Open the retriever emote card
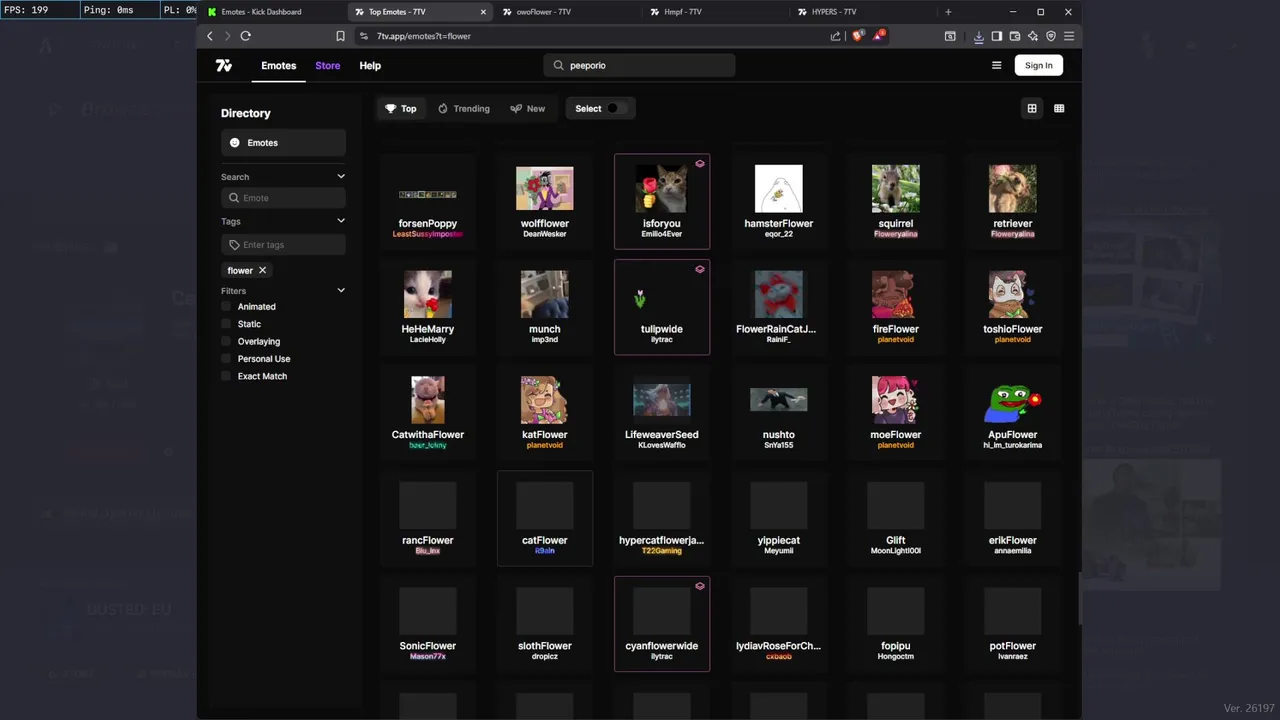This screenshot has height=720, width=1280. point(1013,201)
